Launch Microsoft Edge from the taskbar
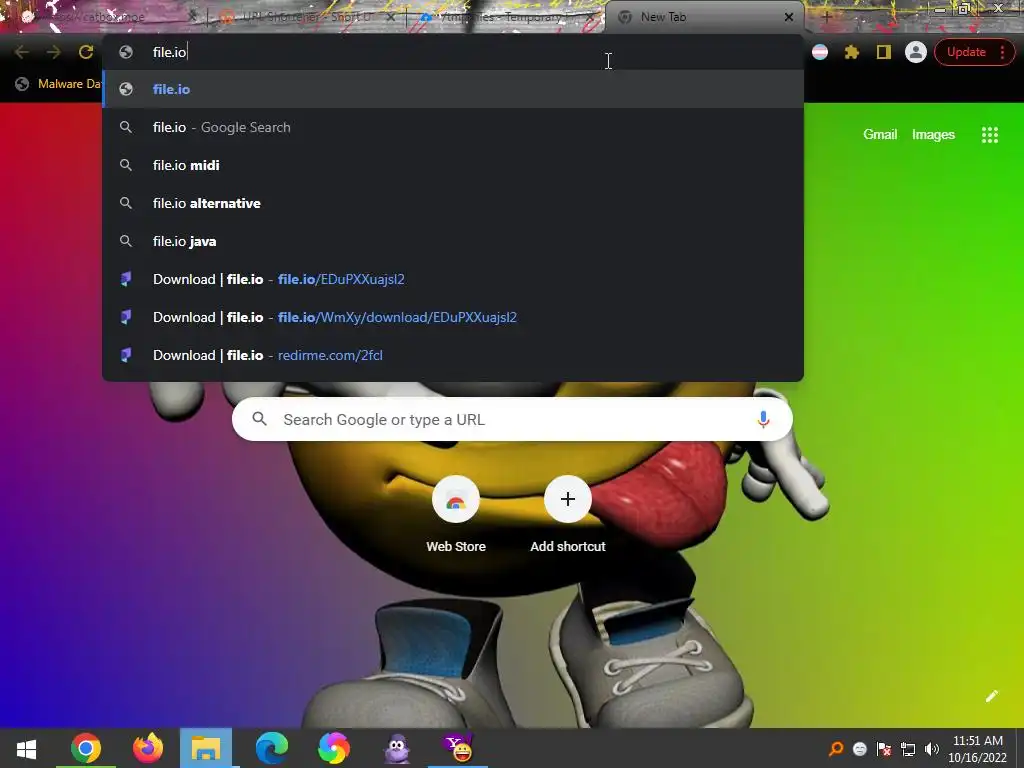1024x768 pixels. coord(271,748)
